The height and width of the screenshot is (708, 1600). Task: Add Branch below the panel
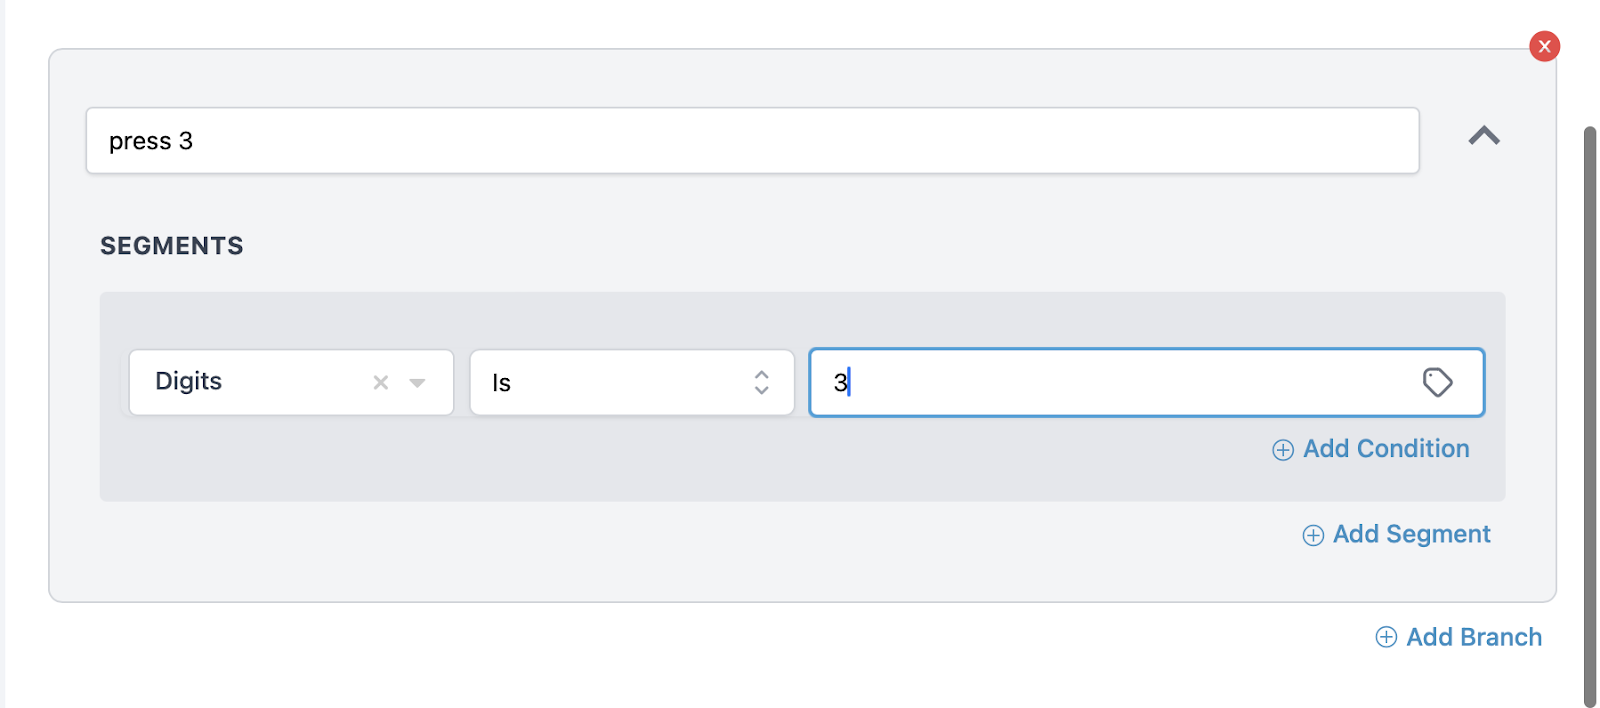coord(1459,637)
